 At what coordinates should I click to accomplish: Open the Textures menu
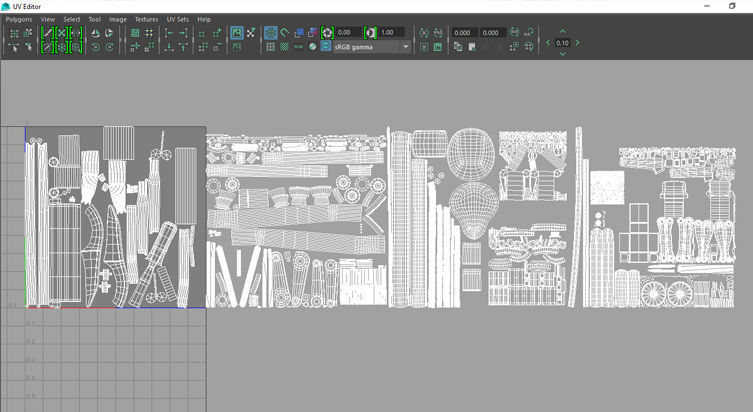146,19
